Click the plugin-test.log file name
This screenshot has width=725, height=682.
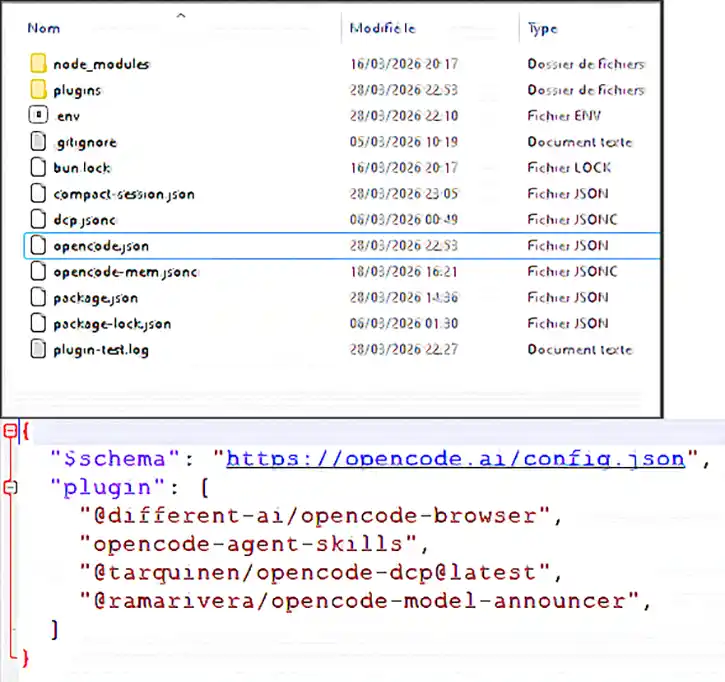[101, 350]
